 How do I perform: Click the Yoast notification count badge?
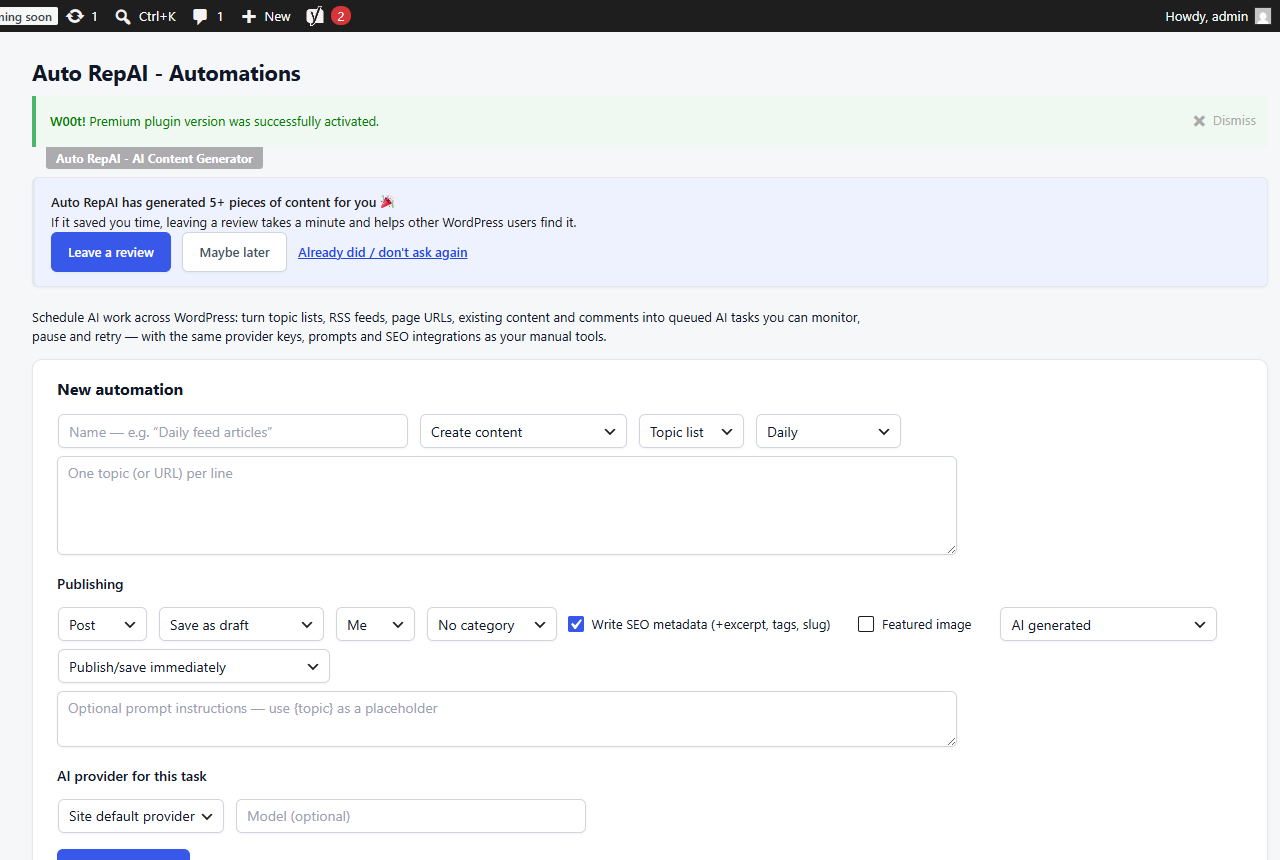point(341,16)
